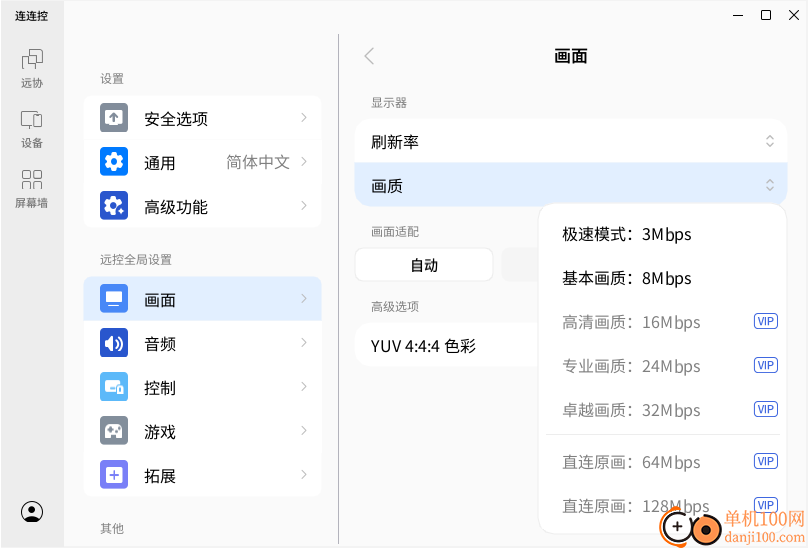Click VIP badge beside 专业画质 24Mbps
Image resolution: width=808 pixels, height=548 pixels.
coord(766,365)
